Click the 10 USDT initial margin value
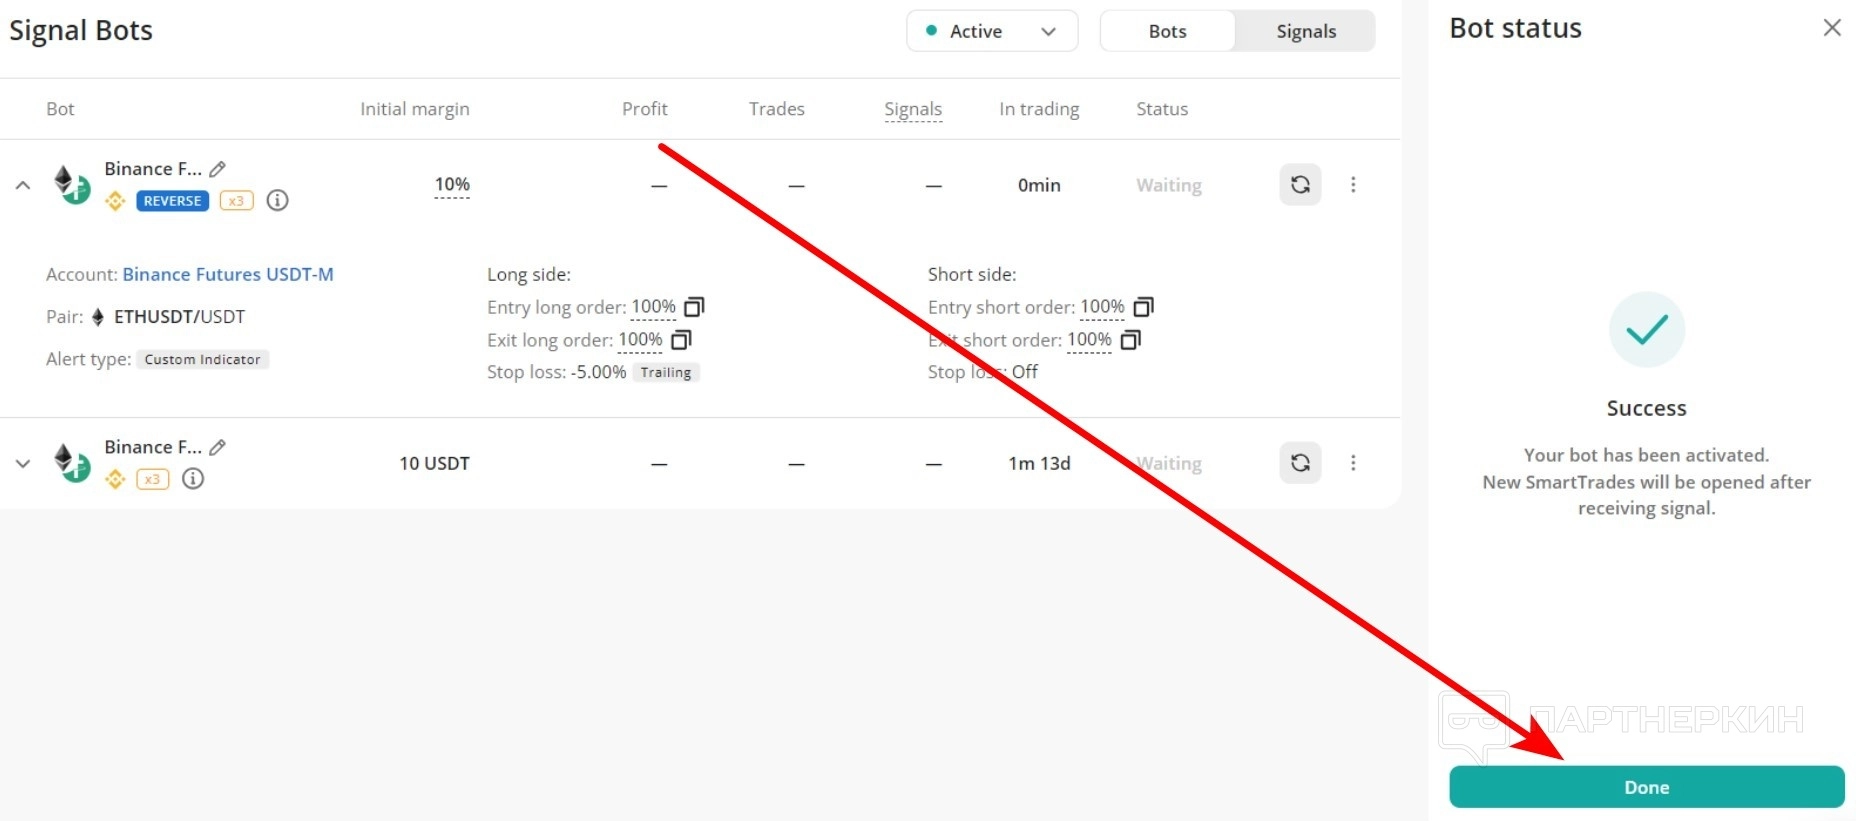Image resolution: width=1856 pixels, height=821 pixels. pyautogui.click(x=434, y=463)
